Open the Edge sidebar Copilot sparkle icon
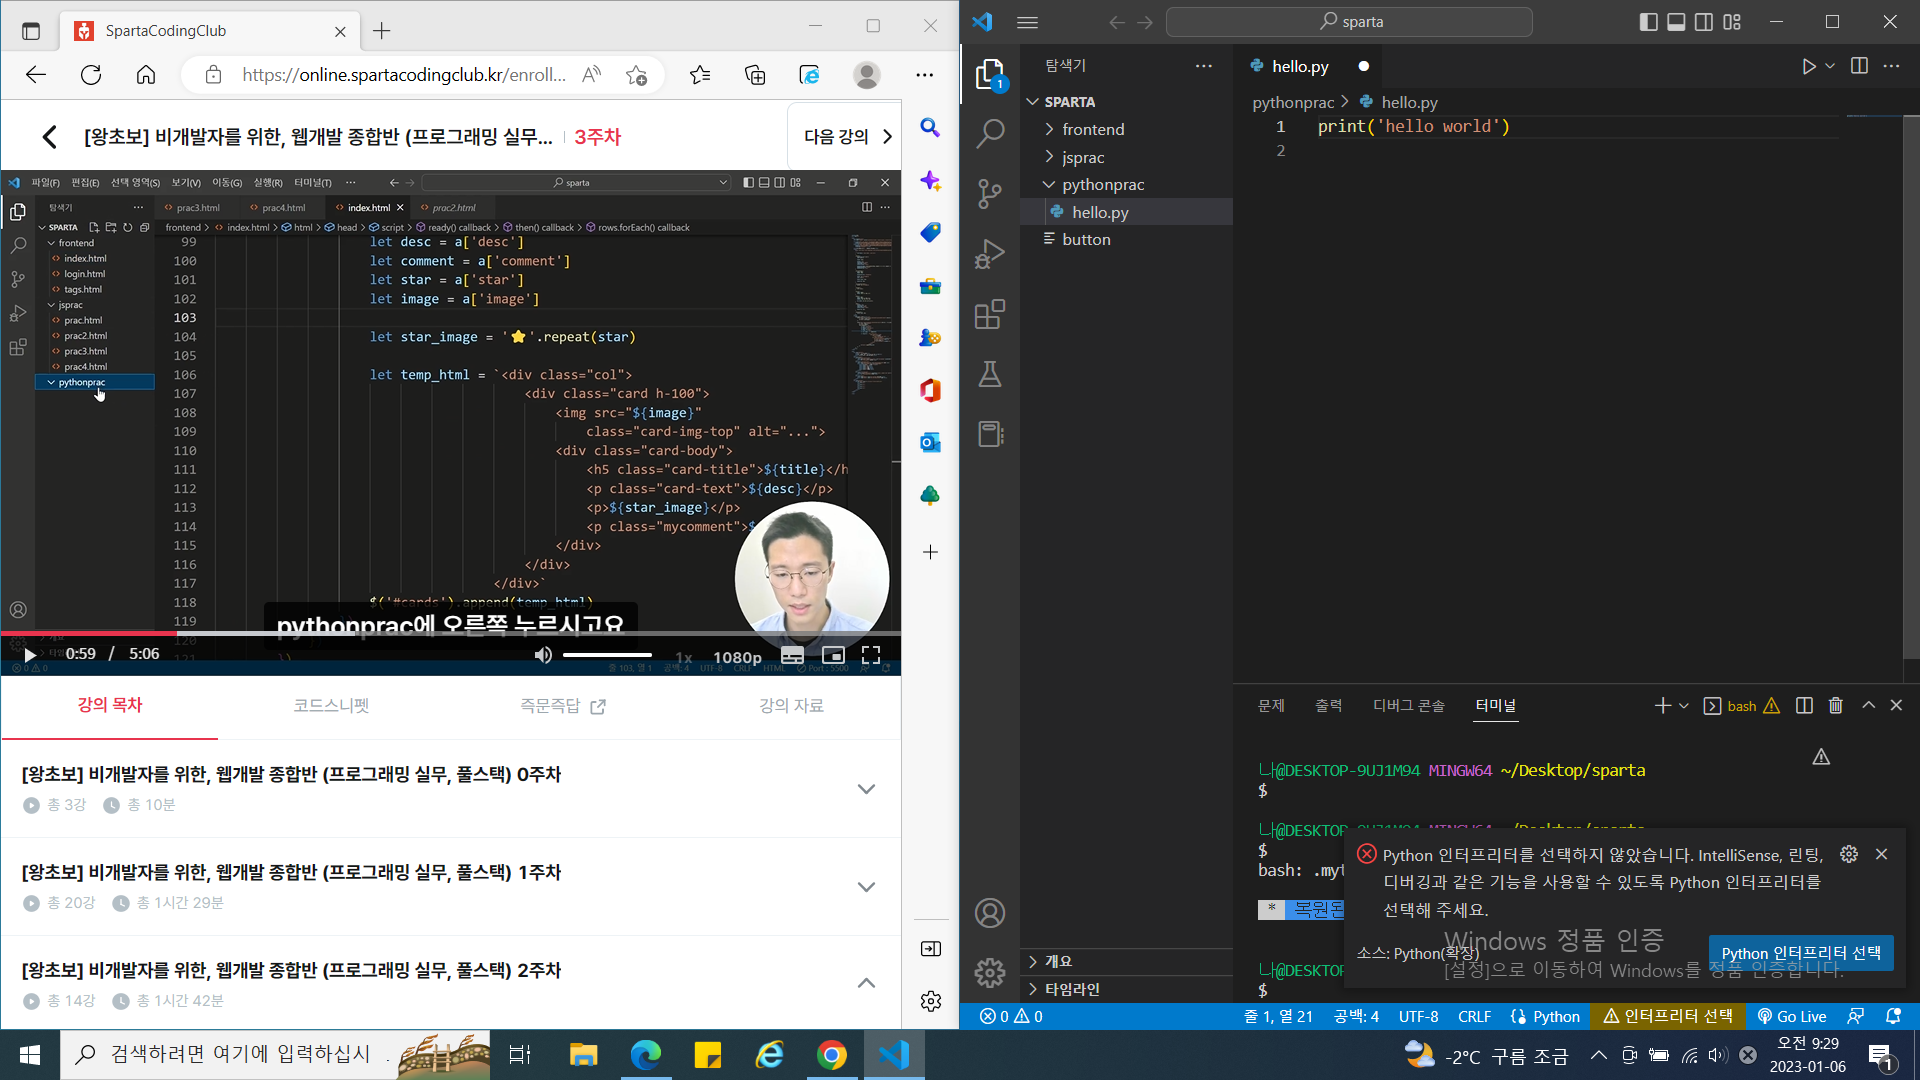This screenshot has width=1920, height=1080. [x=930, y=181]
